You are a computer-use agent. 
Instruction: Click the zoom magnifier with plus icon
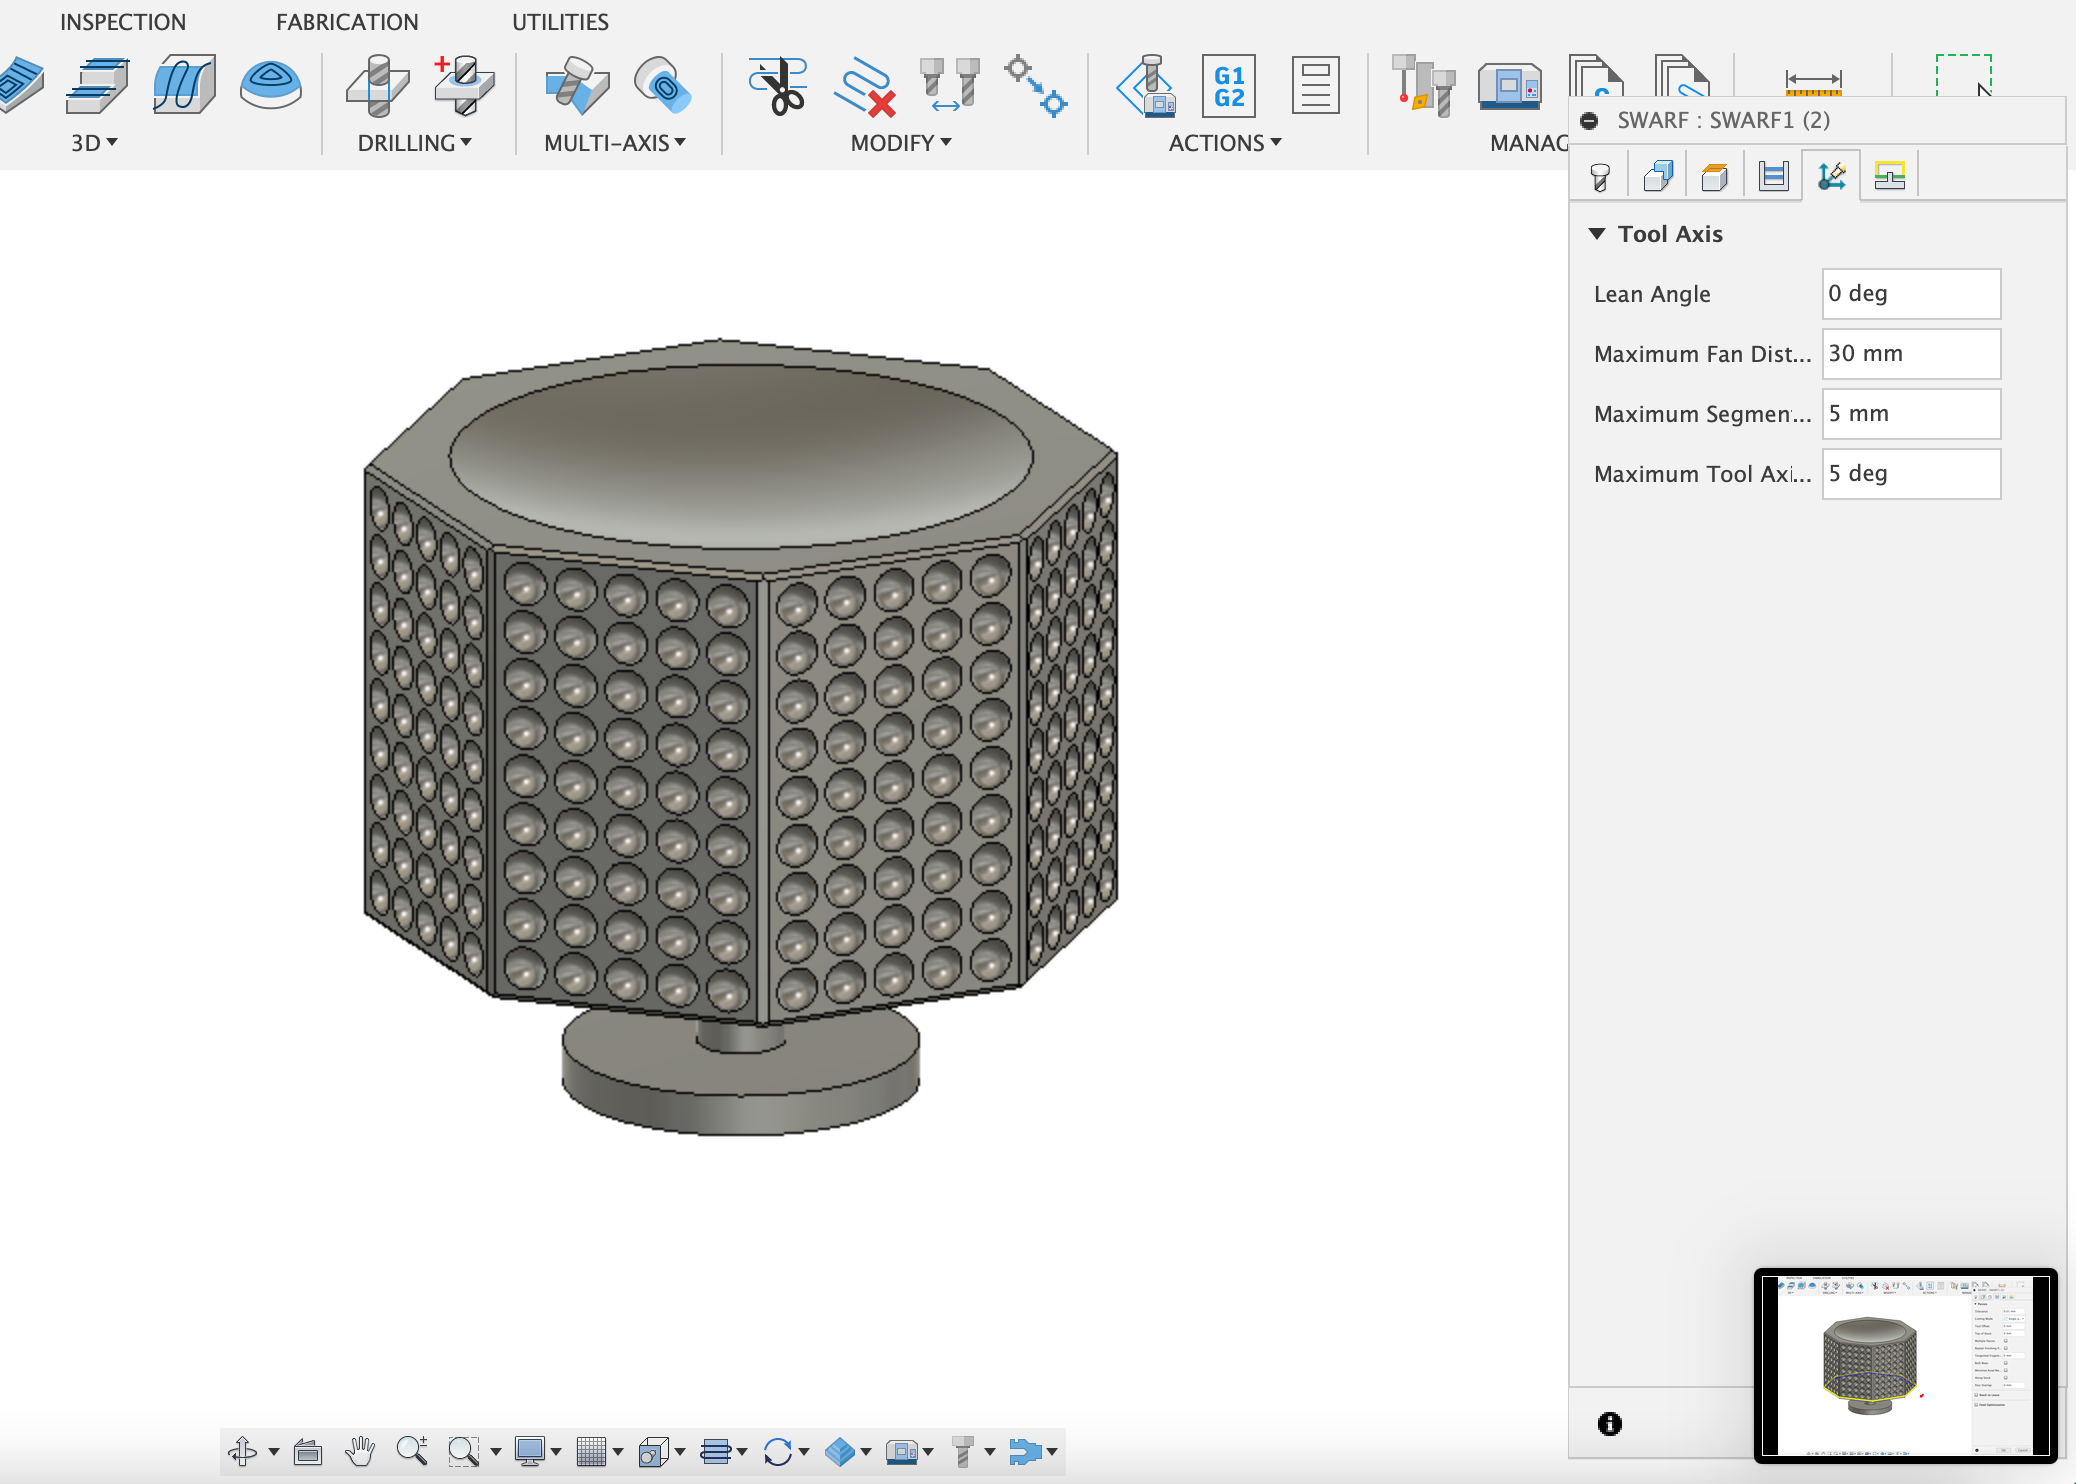pyautogui.click(x=412, y=1451)
